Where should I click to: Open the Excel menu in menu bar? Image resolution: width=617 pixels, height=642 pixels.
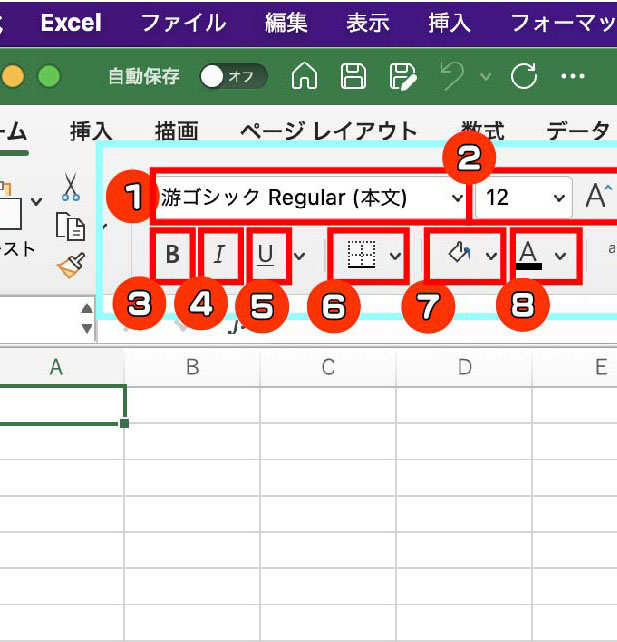[71, 23]
